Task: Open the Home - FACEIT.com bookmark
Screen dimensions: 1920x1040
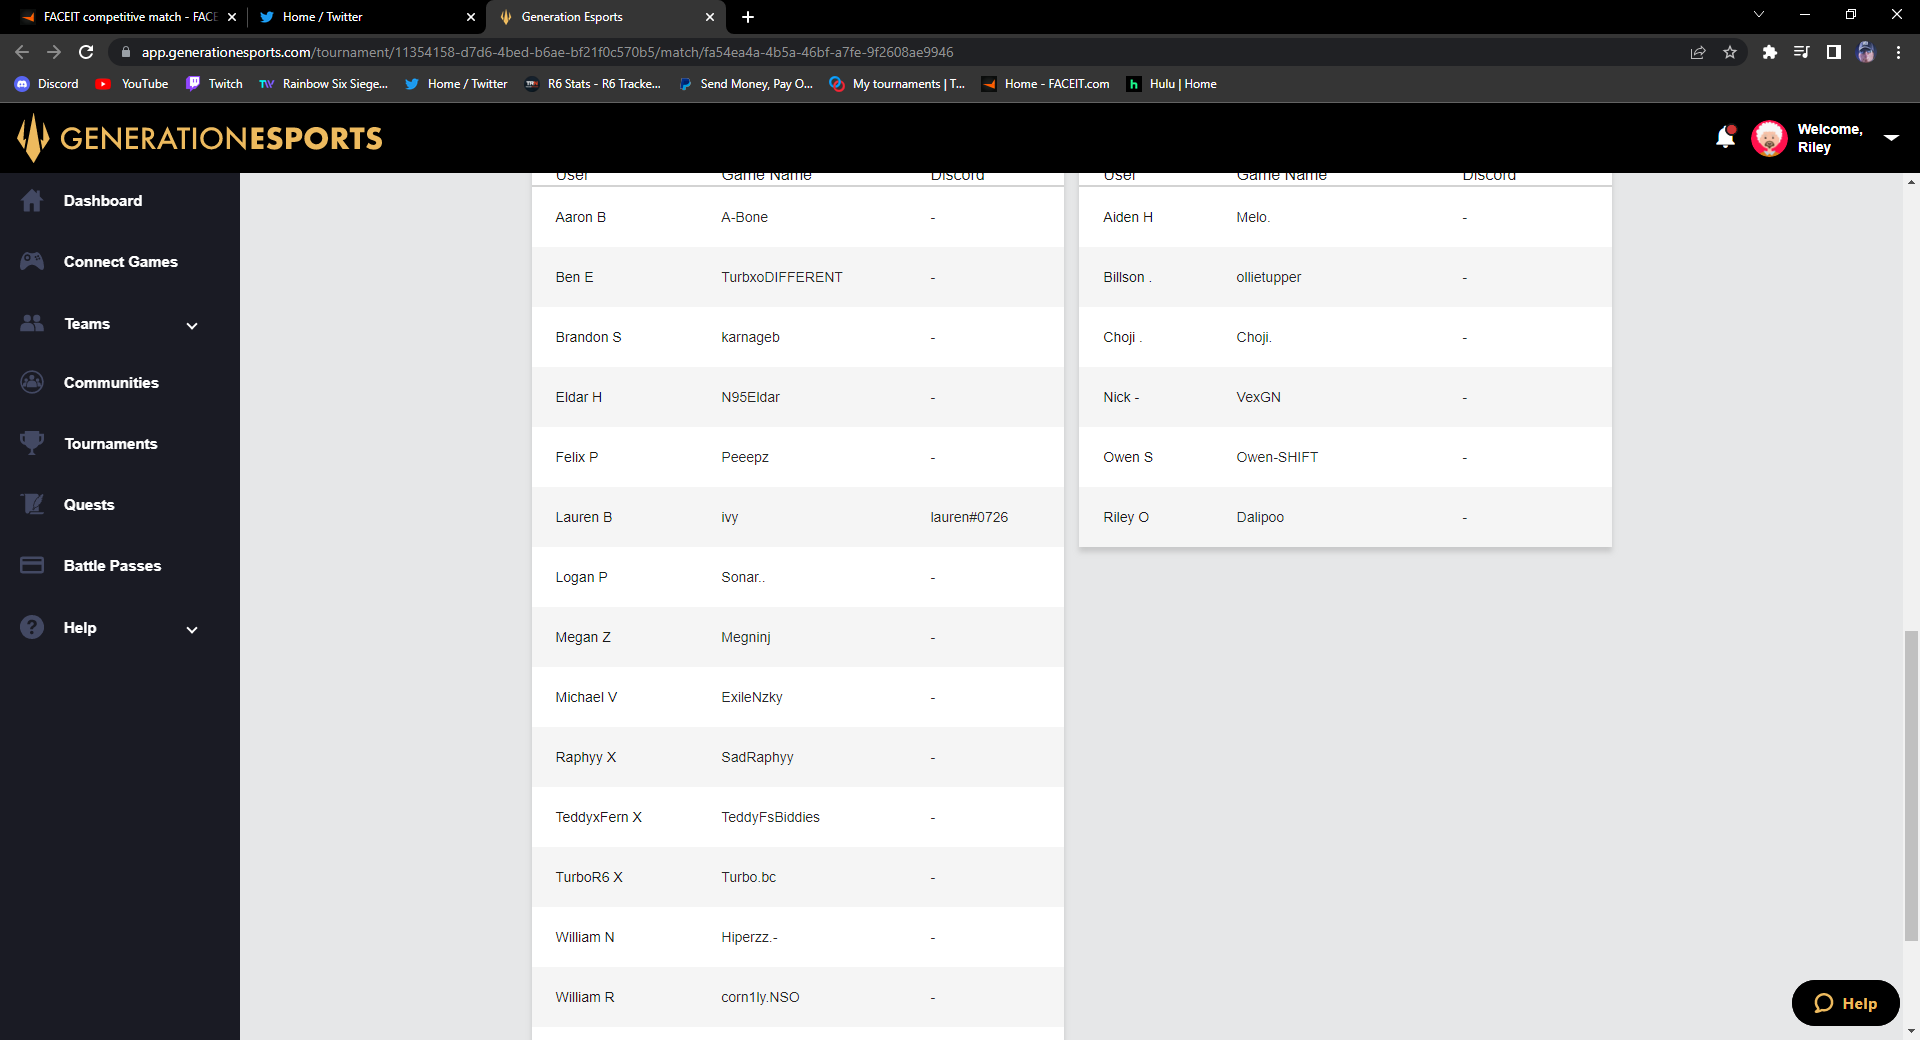Action: pos(1046,84)
